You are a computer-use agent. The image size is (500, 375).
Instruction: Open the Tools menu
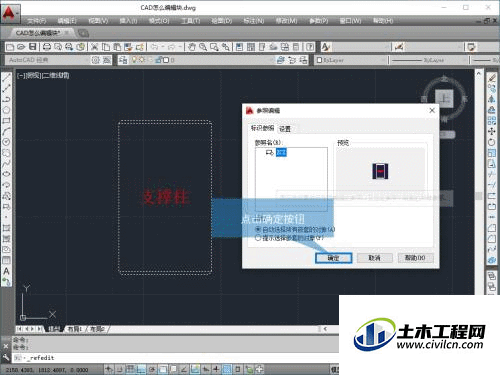click(x=191, y=21)
